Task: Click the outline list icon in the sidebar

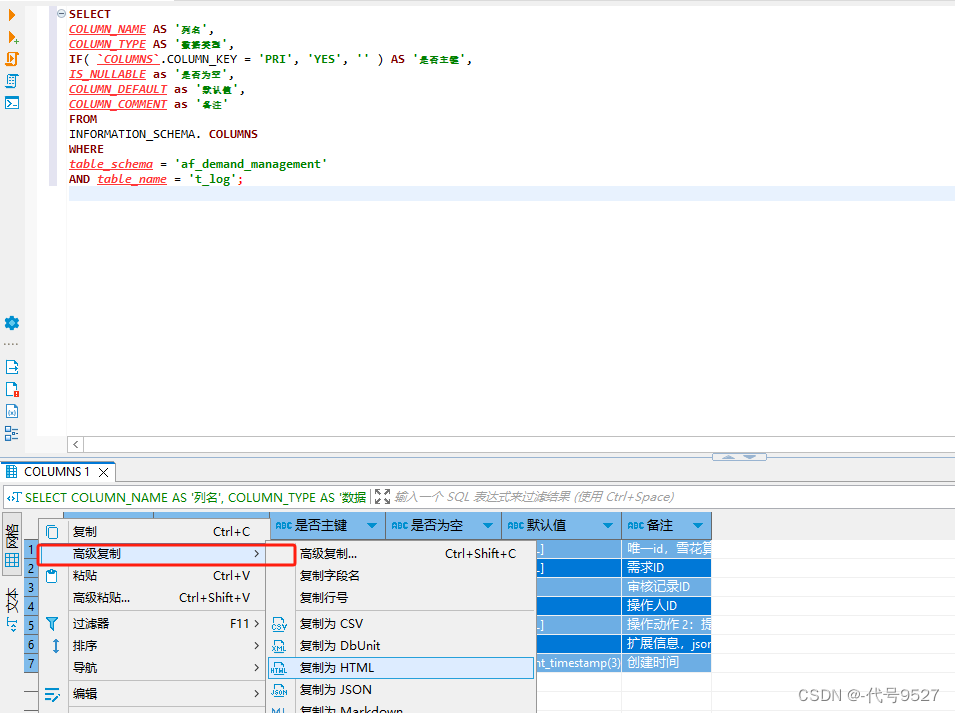Action: 12,433
